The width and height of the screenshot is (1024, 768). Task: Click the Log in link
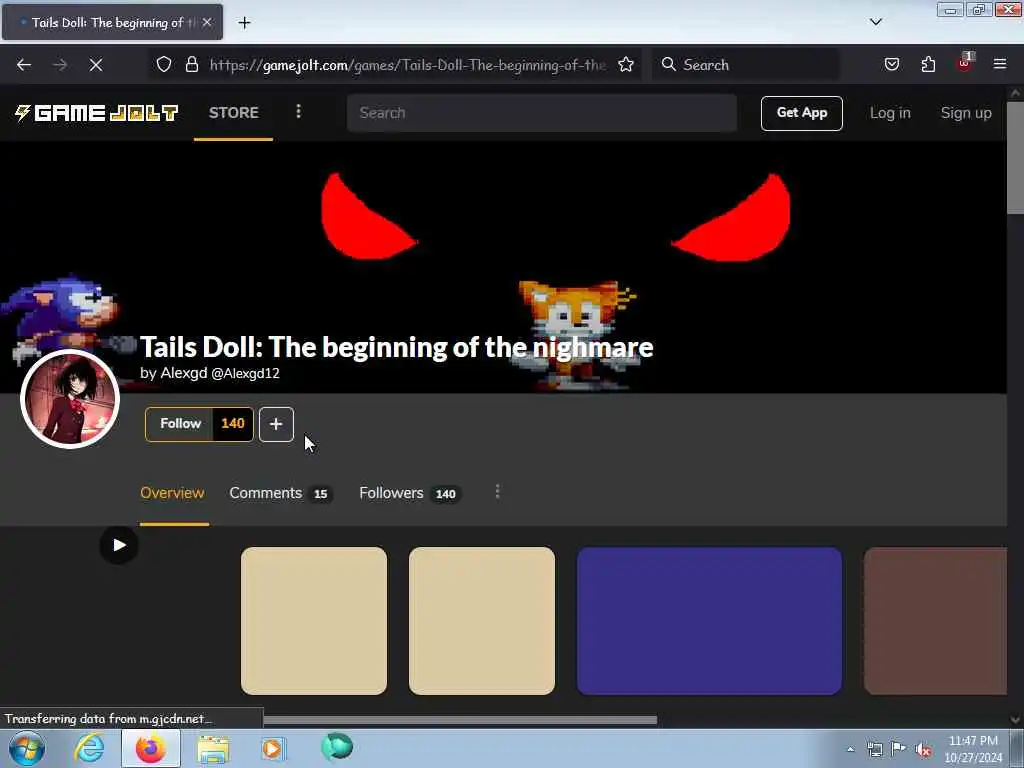click(x=889, y=113)
